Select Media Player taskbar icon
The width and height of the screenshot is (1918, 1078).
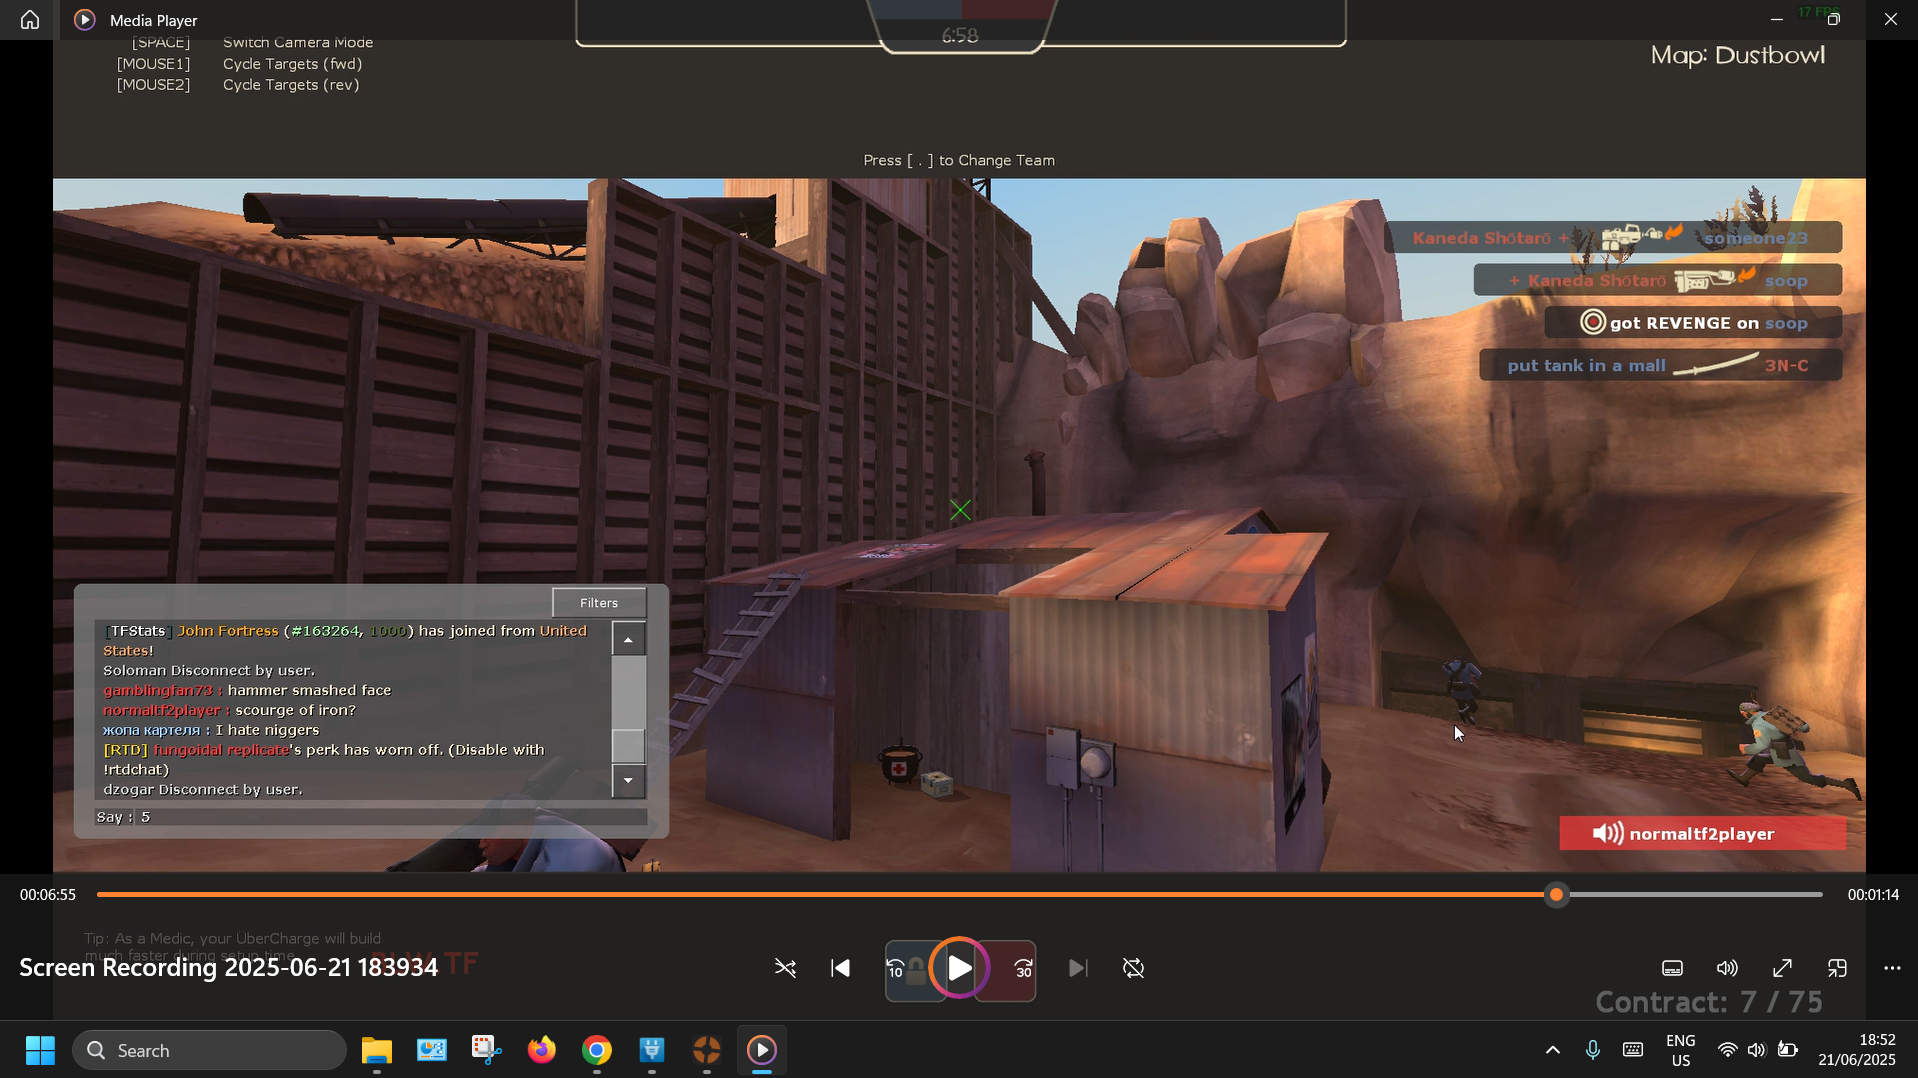pyautogui.click(x=762, y=1050)
